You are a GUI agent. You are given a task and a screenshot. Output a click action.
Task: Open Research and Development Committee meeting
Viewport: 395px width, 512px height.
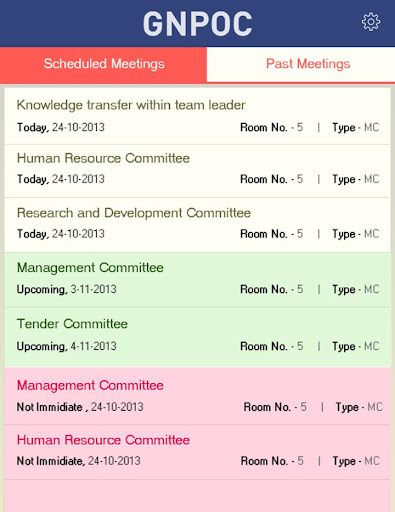tap(197, 225)
